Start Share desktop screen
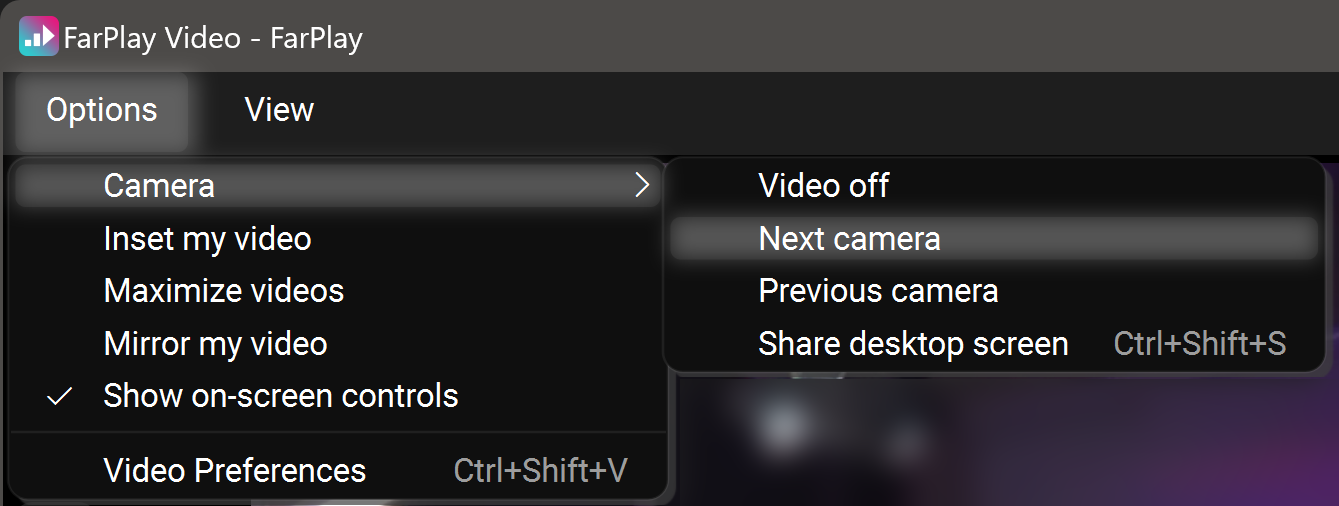The height and width of the screenshot is (506, 1339). [x=912, y=344]
